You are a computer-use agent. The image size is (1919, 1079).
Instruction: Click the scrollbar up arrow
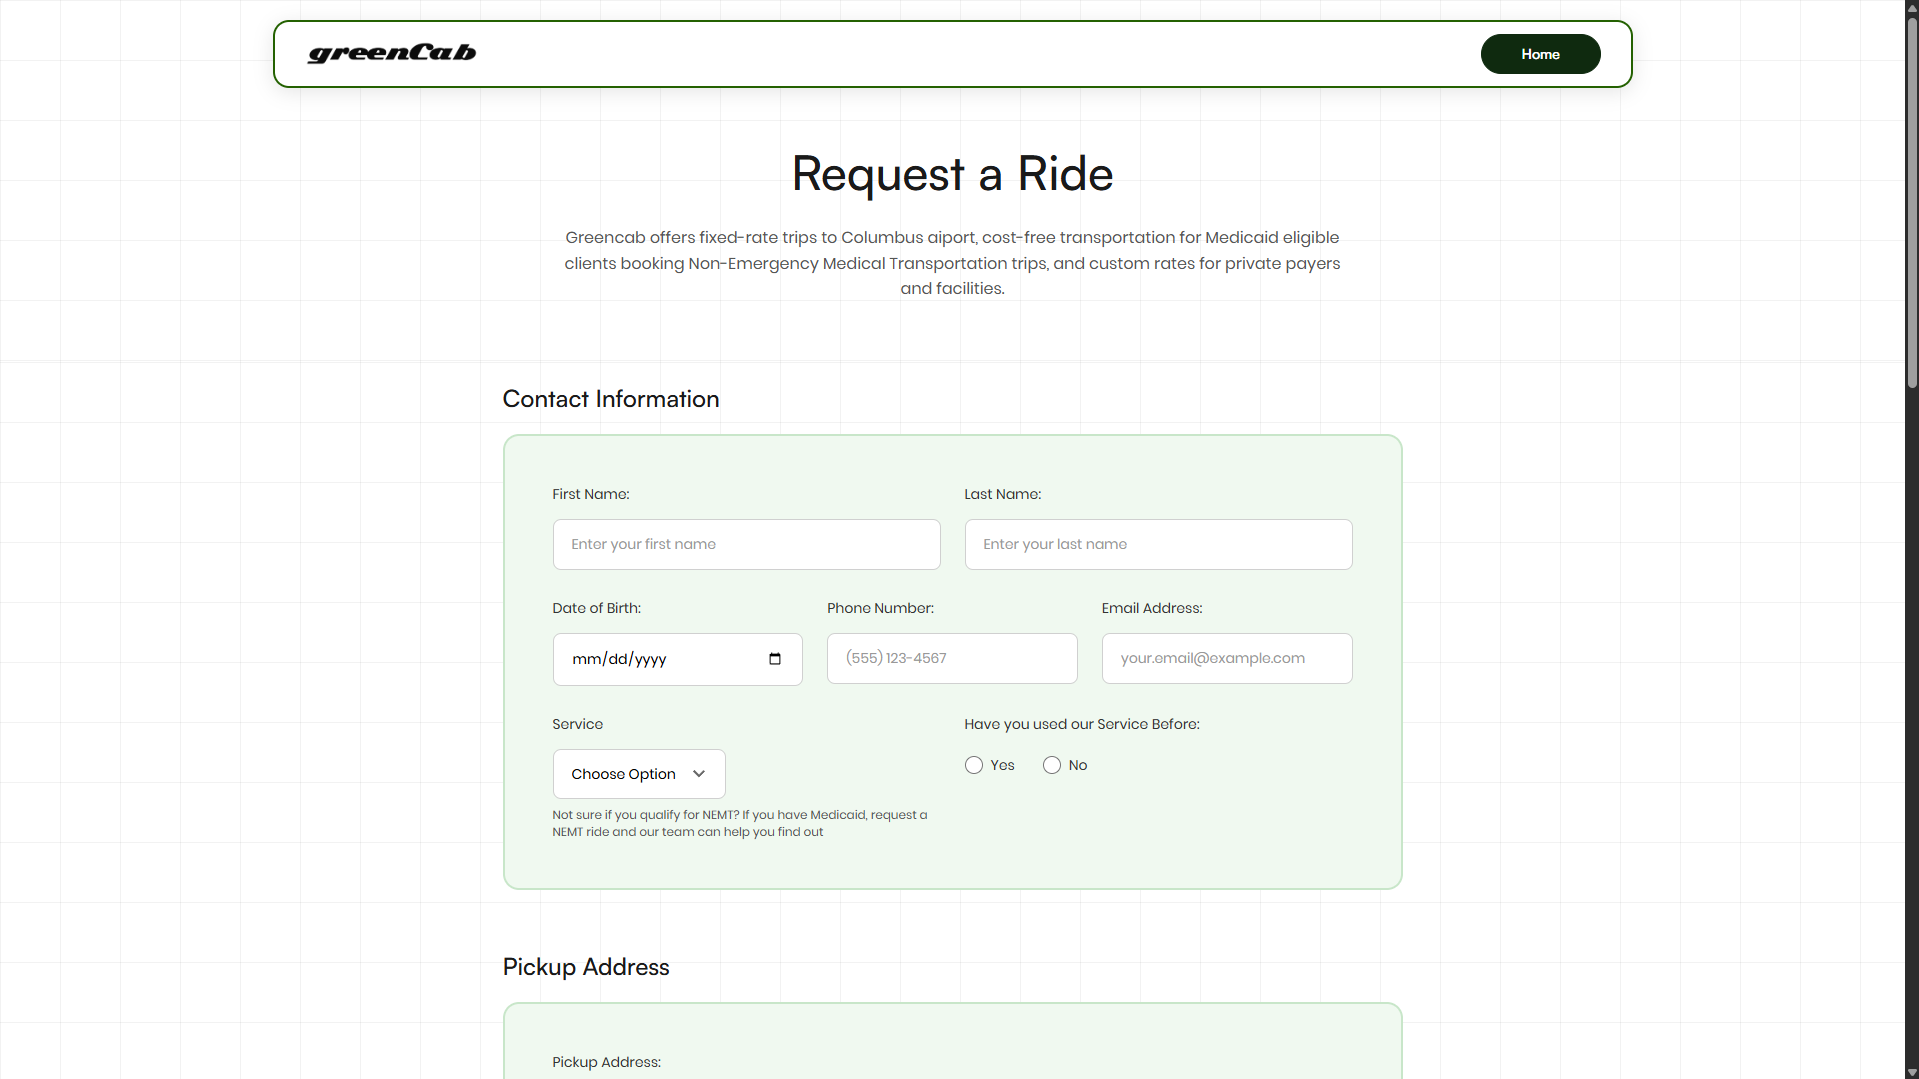coord(1911,7)
